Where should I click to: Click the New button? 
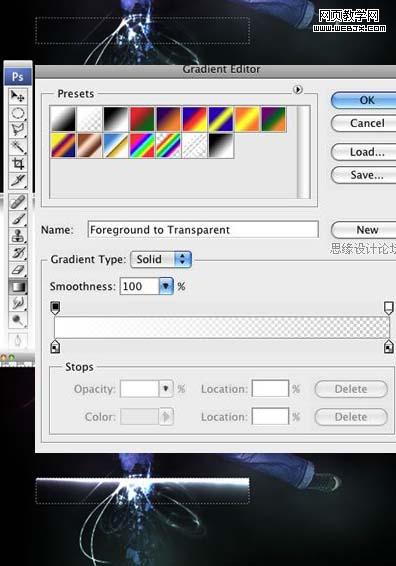point(364,230)
